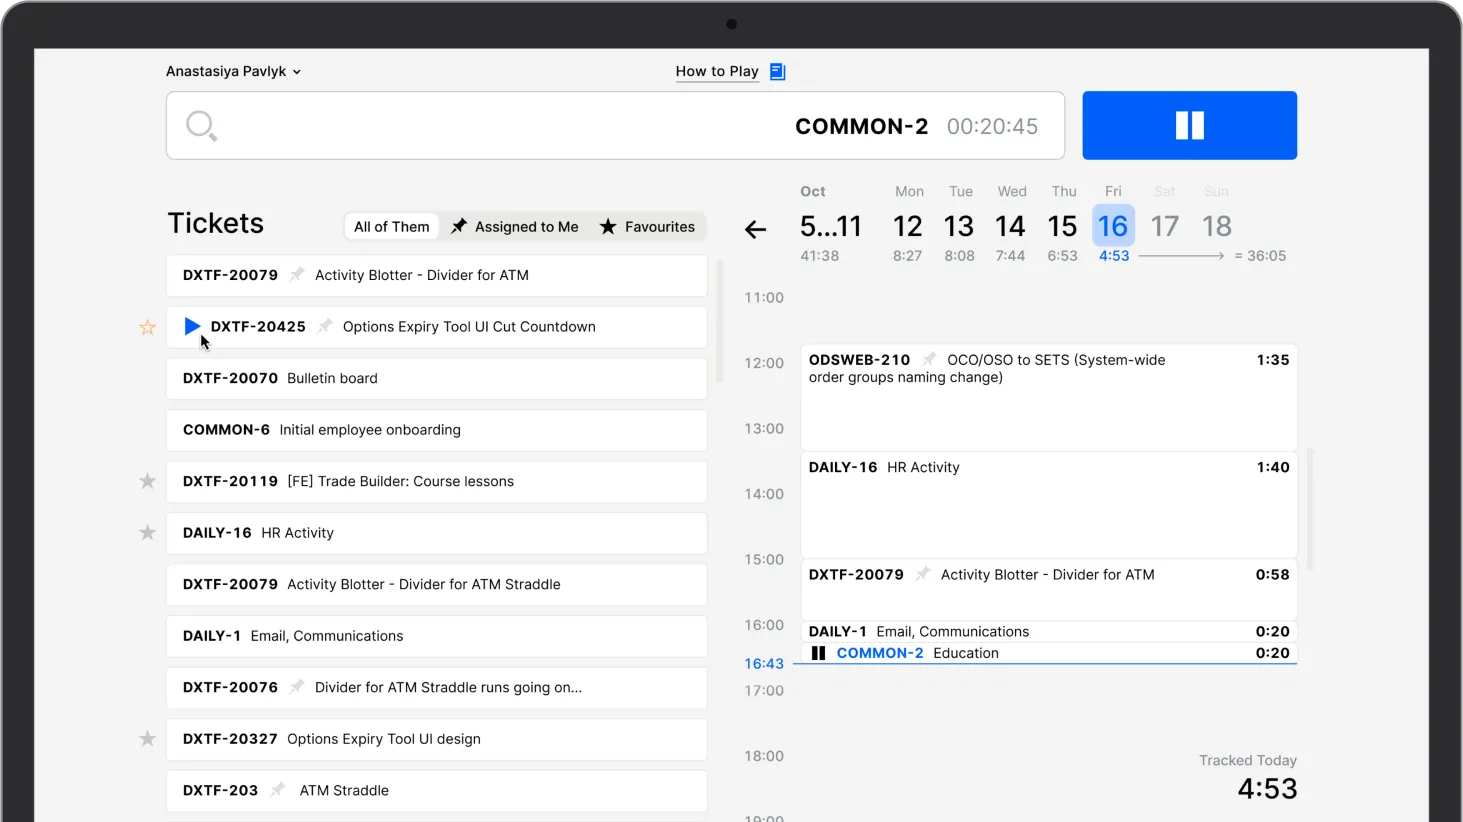Screen dimensions: 1463x822
Task: Pause the running COMMON-2 timer button
Action: (x=1189, y=125)
